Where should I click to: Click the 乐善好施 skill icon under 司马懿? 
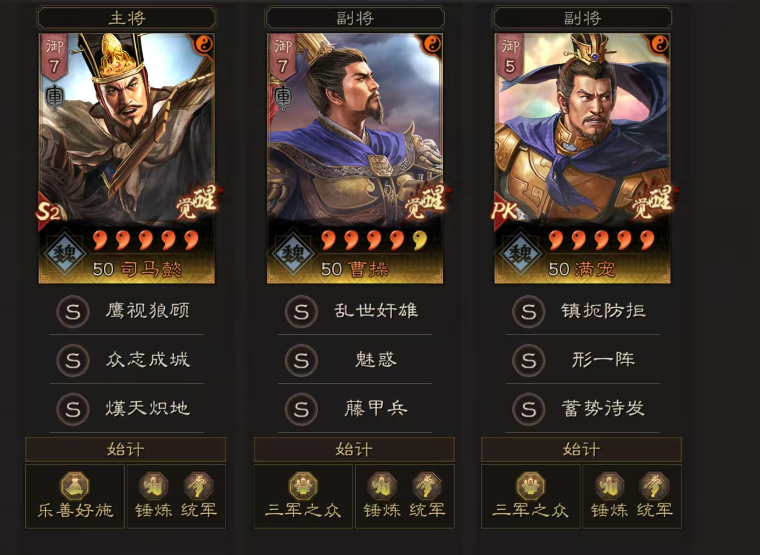(75, 486)
